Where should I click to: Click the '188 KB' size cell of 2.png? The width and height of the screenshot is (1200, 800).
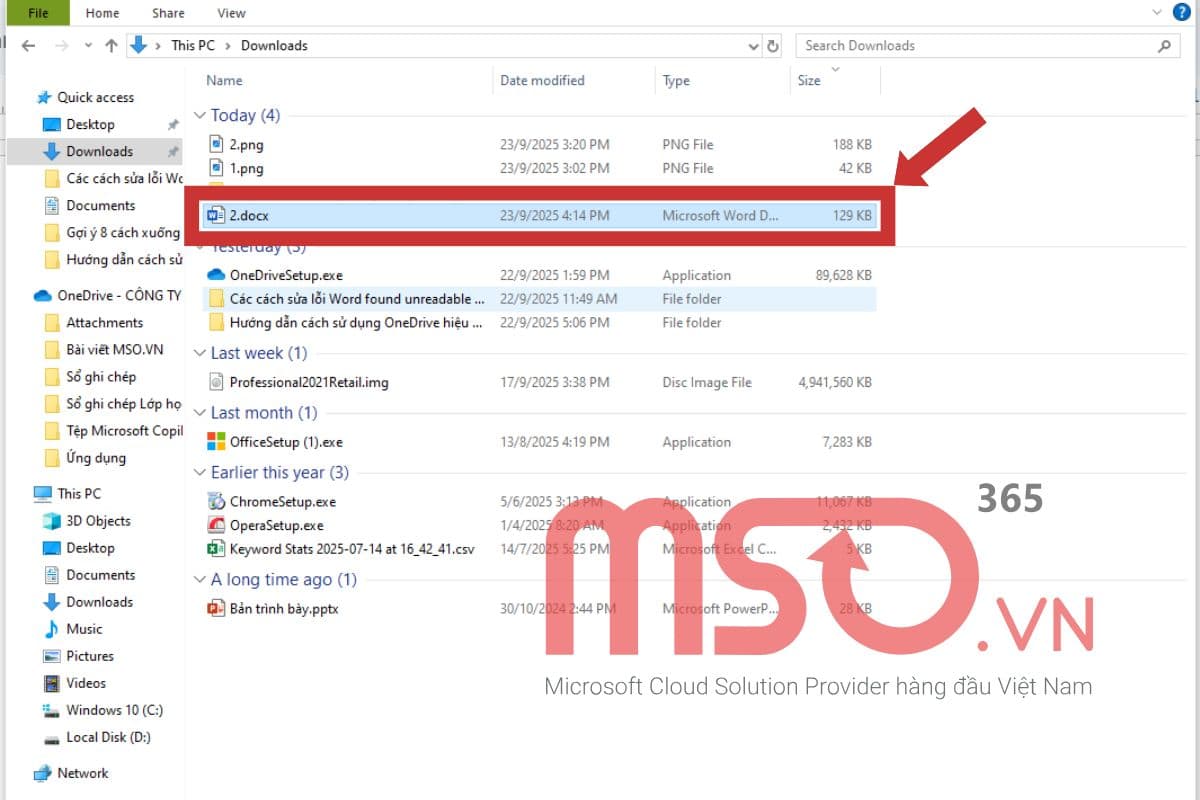pyautogui.click(x=852, y=144)
